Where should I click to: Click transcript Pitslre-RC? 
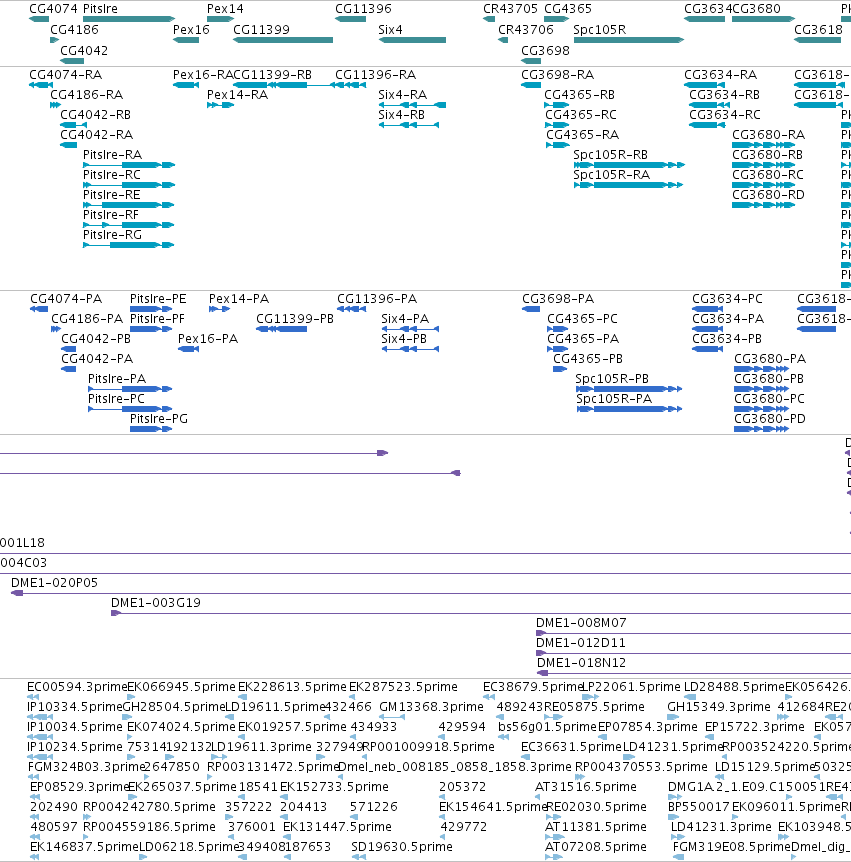click(x=129, y=185)
